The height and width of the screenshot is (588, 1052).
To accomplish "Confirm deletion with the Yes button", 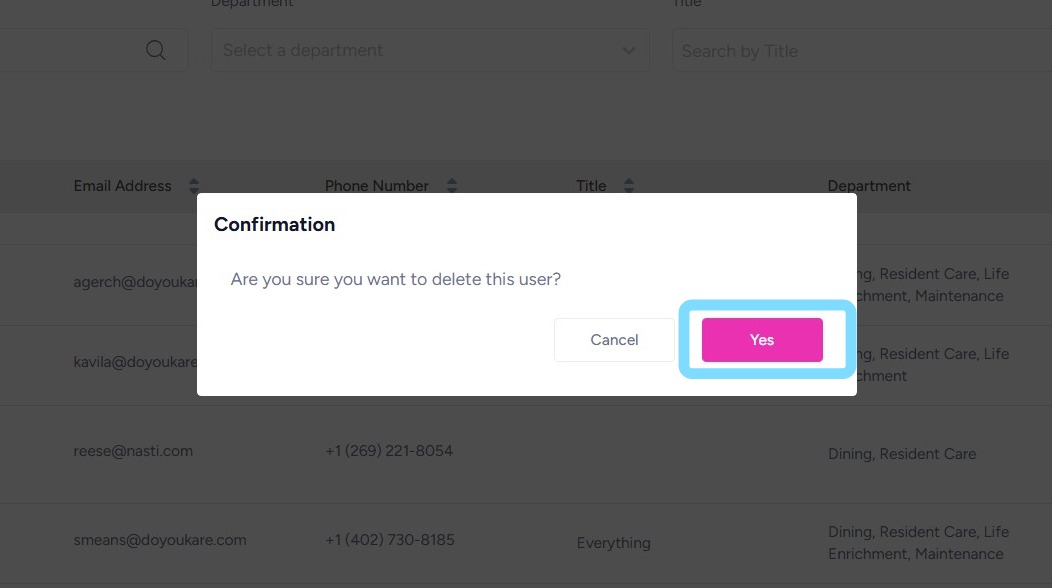I will click(762, 340).
